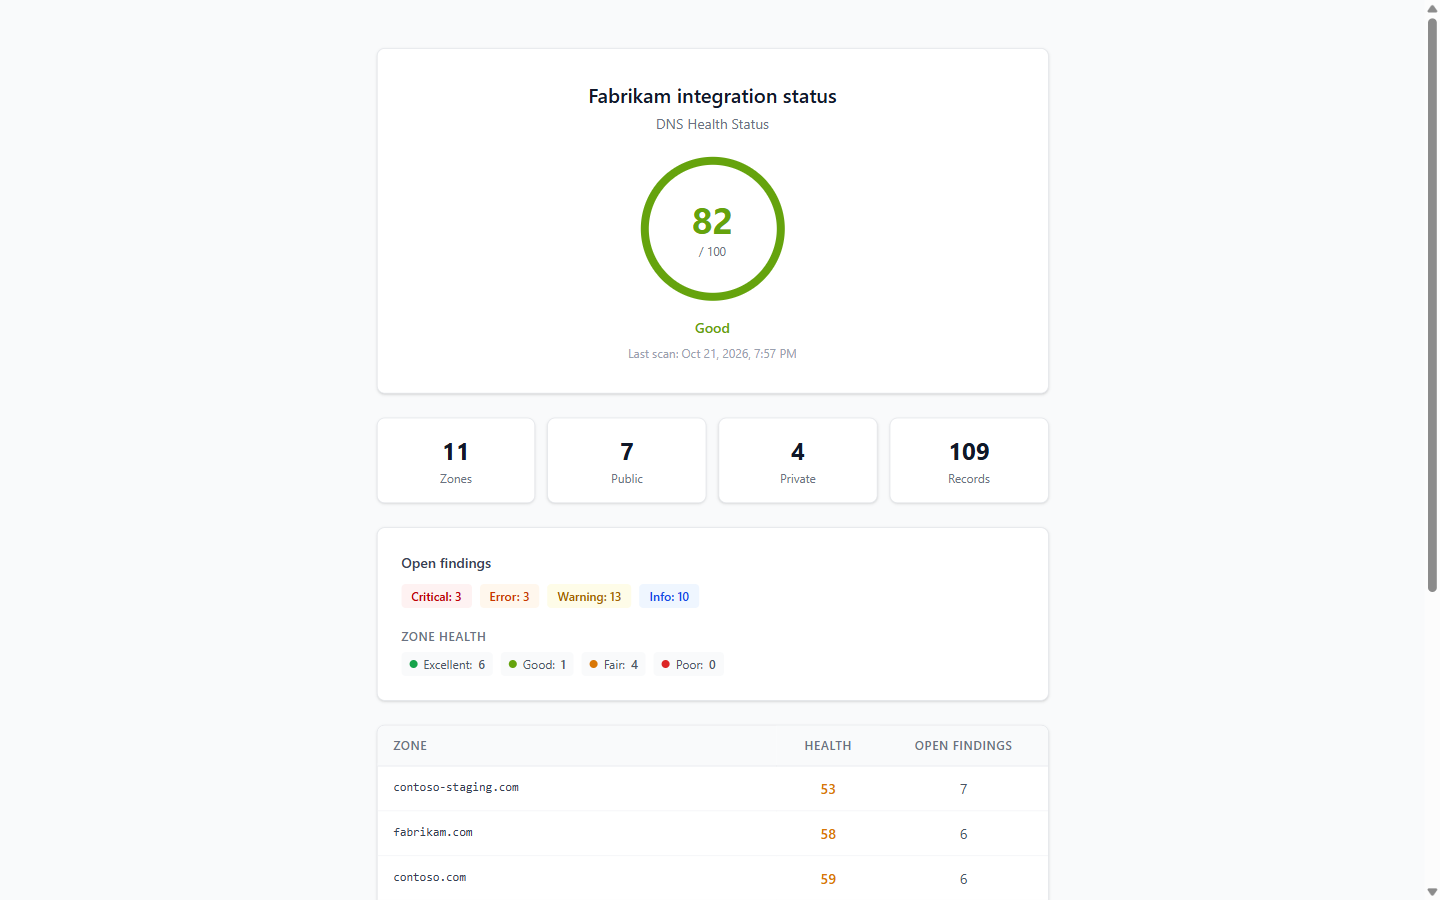Click the ZONE column header
This screenshot has width=1440, height=900.
[410, 746]
